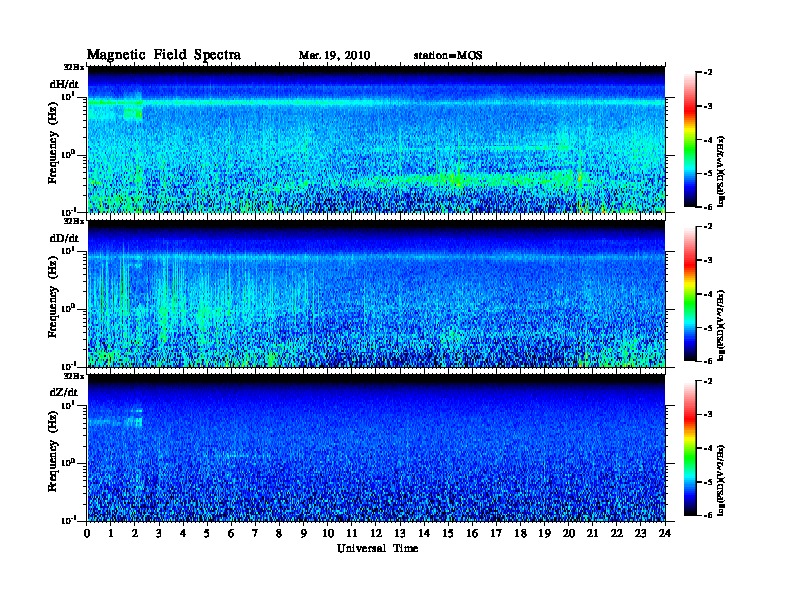Click the "24" hour tick label
This screenshot has width=792, height=612.
(665, 534)
